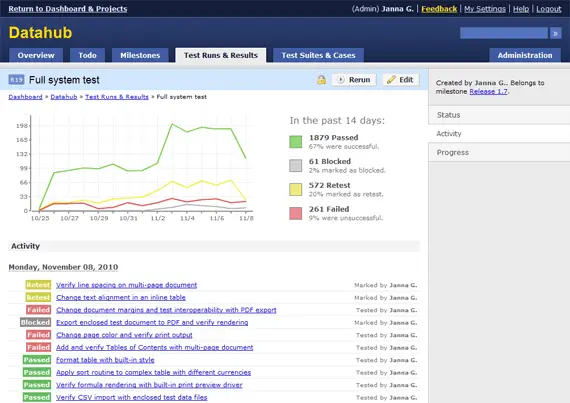
Task: Click Passed badge for CSV import test
Action: 37,397
